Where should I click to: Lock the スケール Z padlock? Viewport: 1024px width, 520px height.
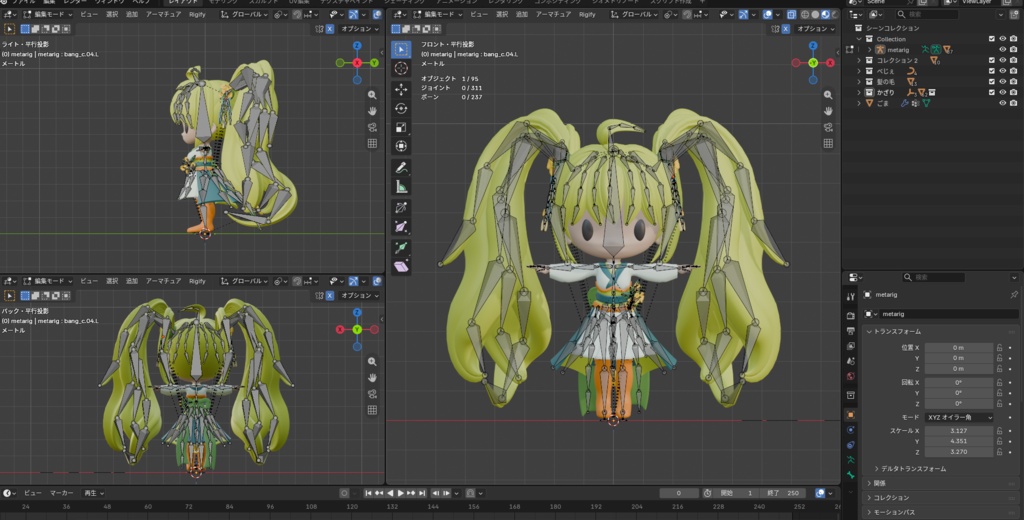[999, 451]
